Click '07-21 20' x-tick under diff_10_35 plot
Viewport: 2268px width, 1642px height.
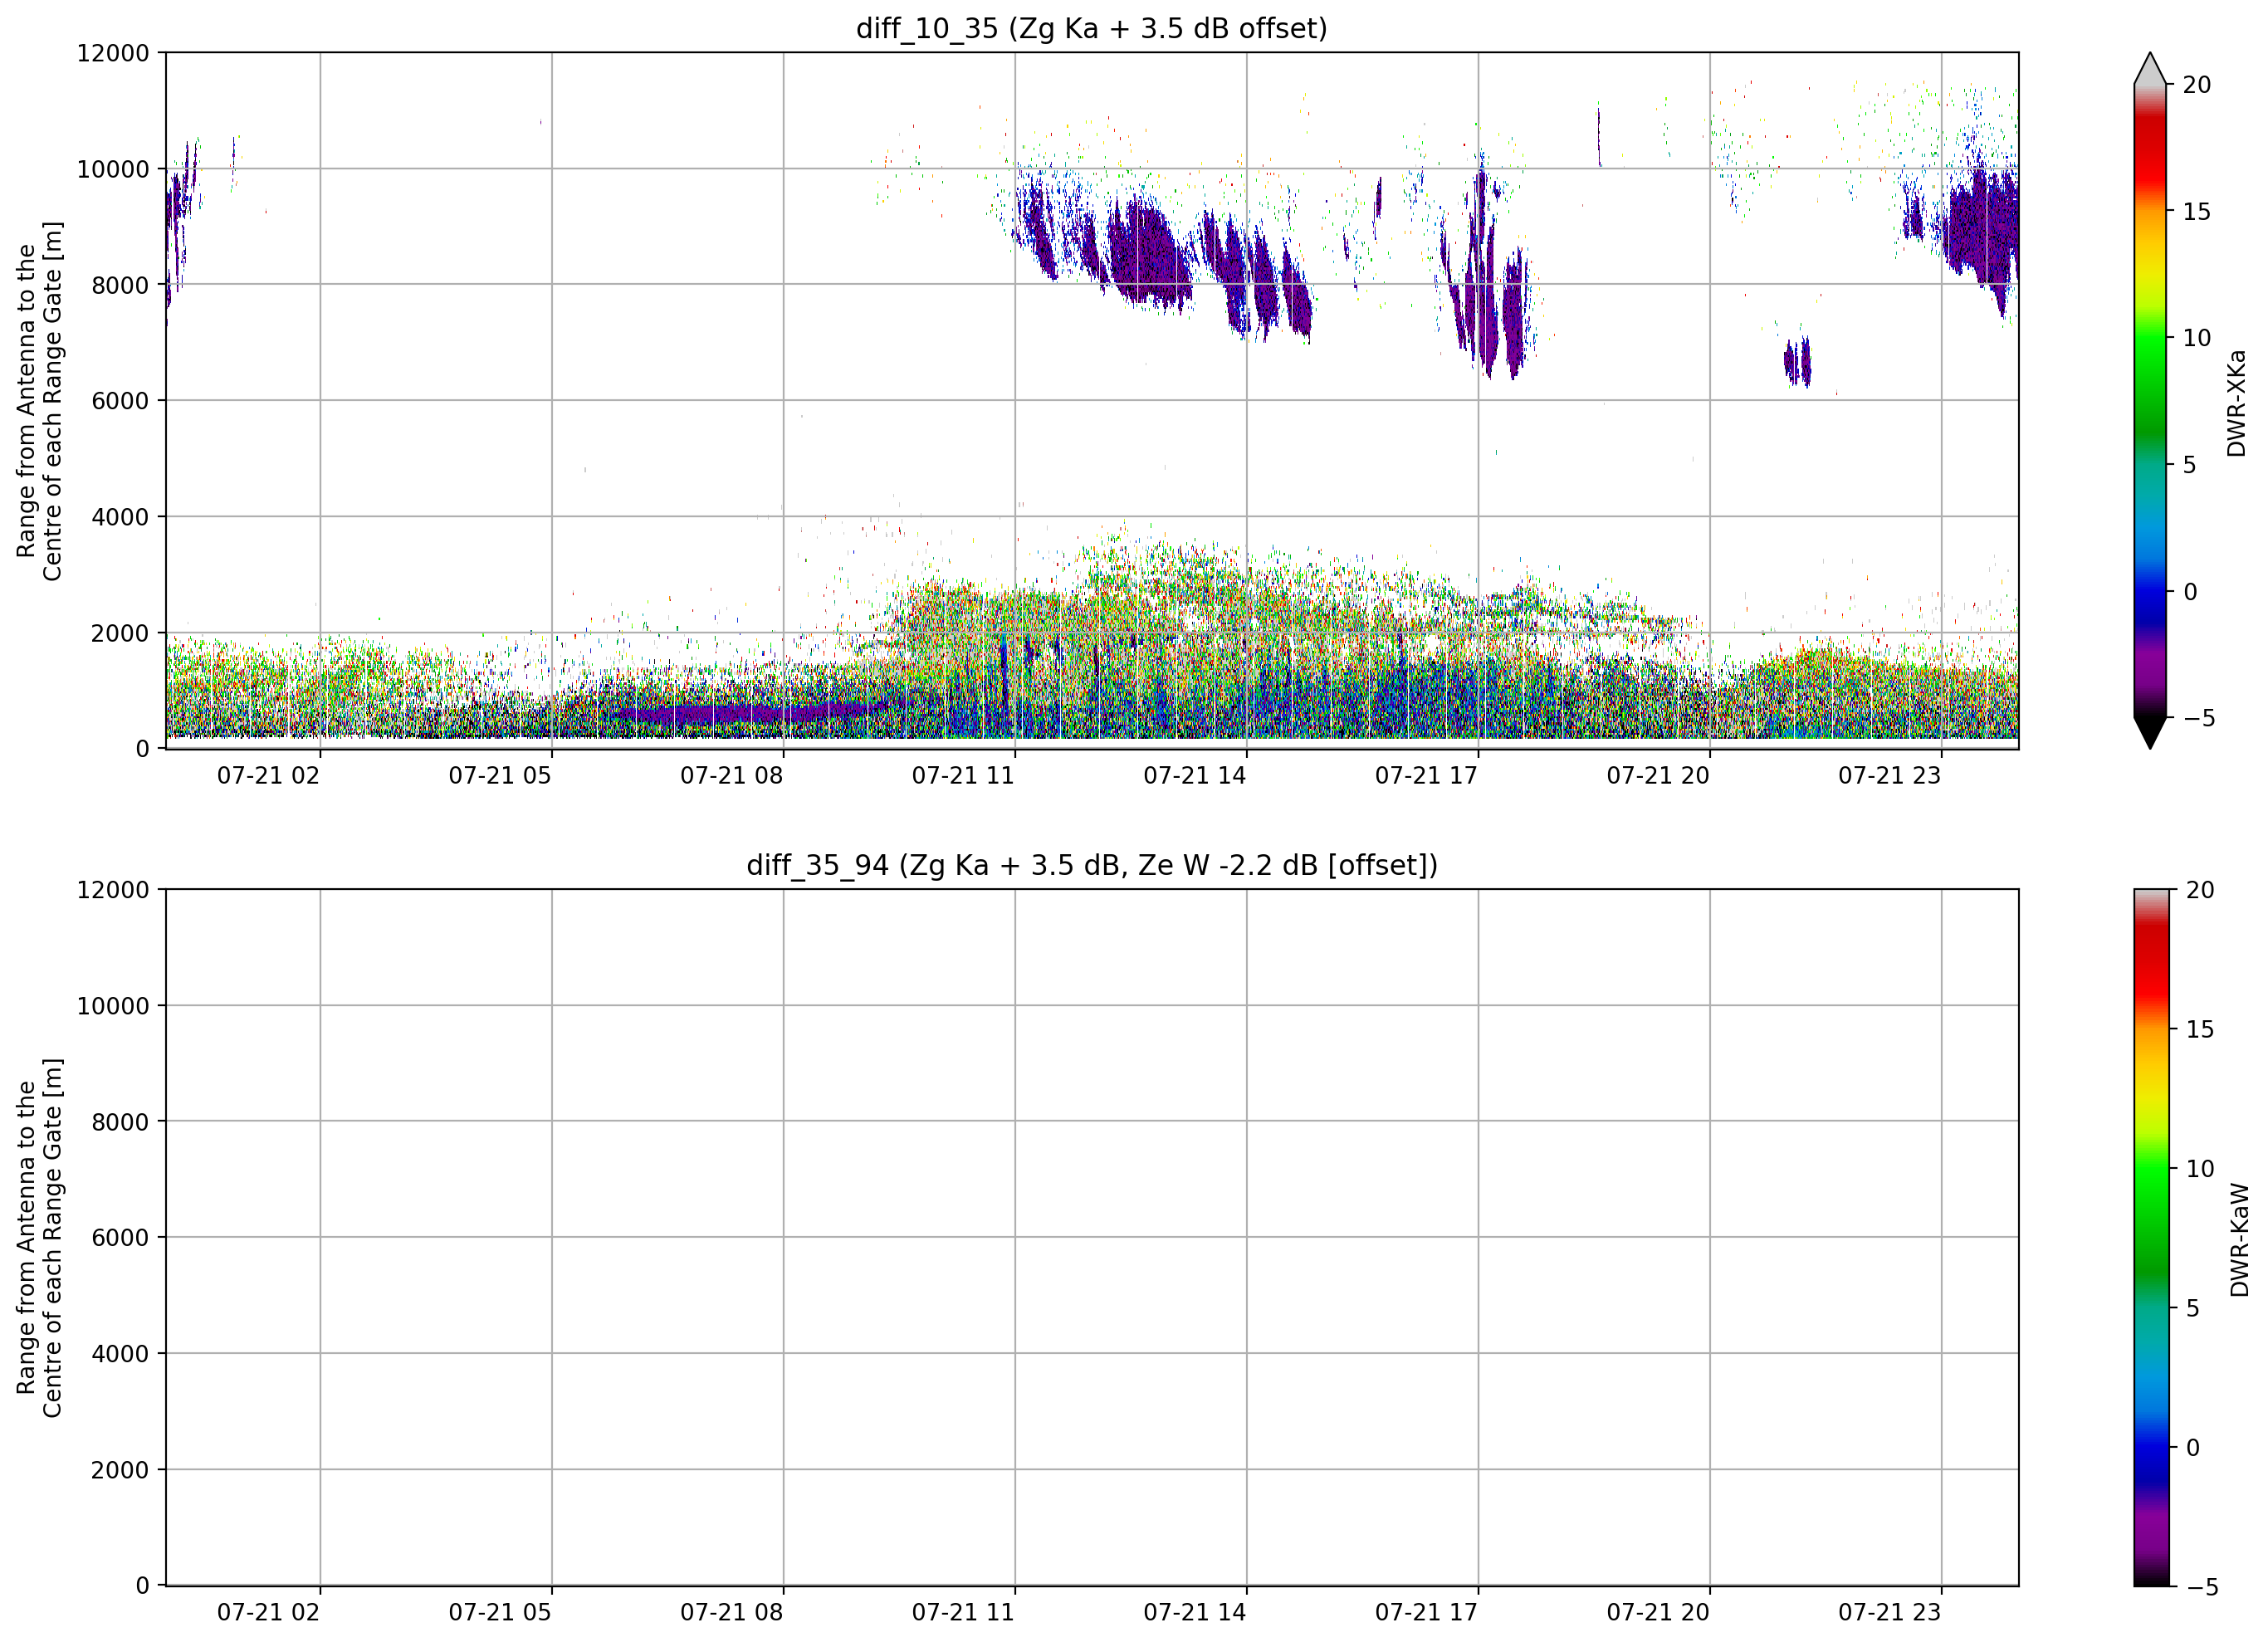(1658, 776)
